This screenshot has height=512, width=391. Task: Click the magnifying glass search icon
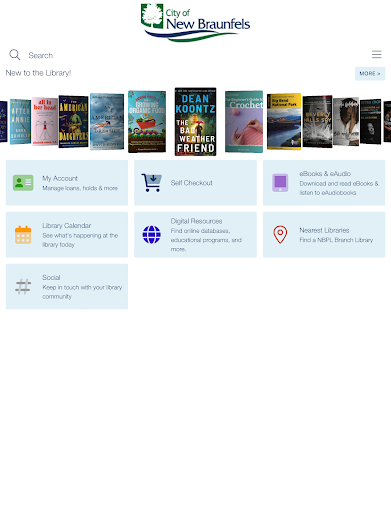[x=15, y=55]
